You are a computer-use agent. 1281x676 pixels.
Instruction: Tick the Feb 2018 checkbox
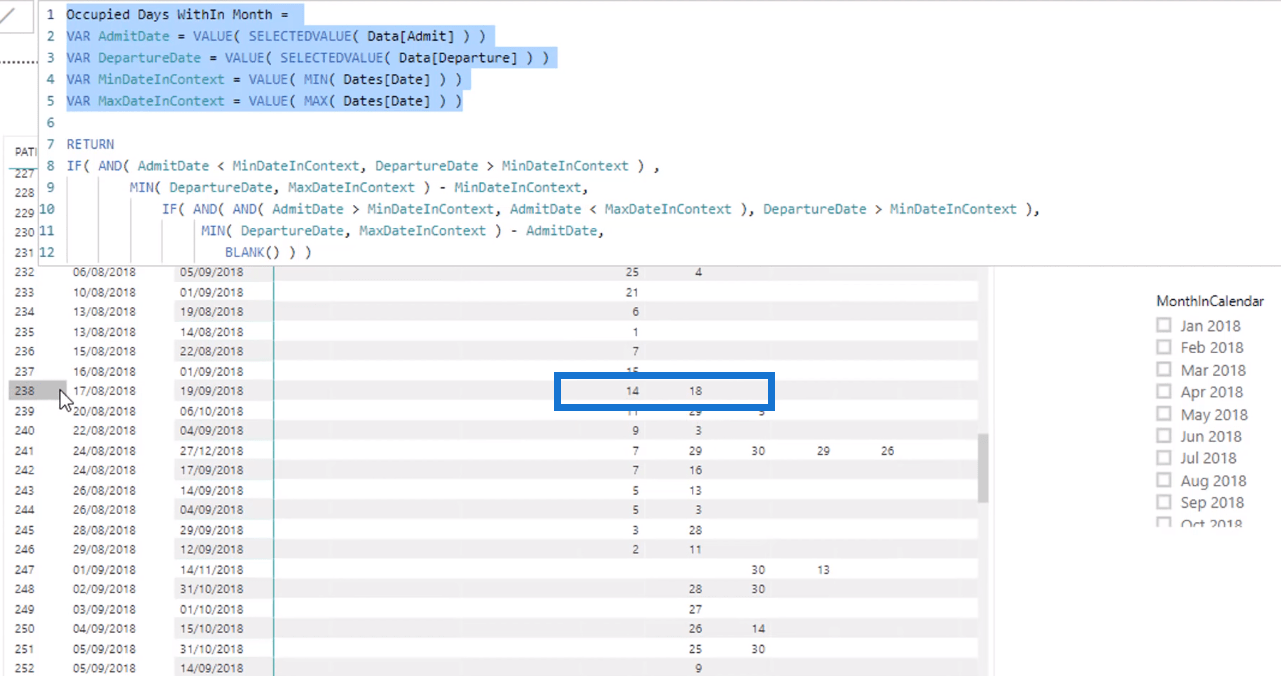[x=1163, y=347]
